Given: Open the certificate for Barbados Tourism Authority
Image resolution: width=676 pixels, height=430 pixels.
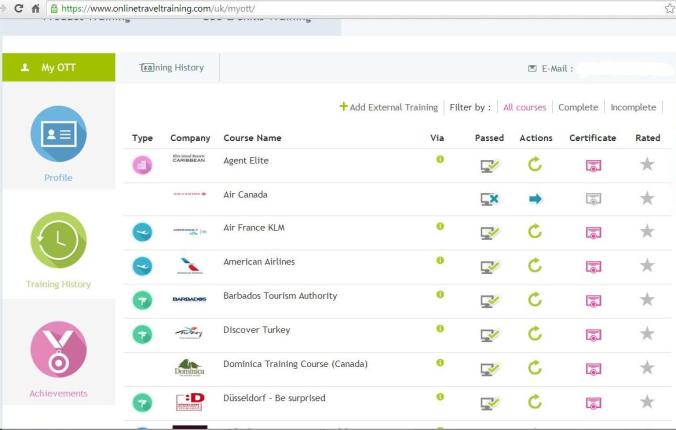Looking at the screenshot, I should point(593,300).
